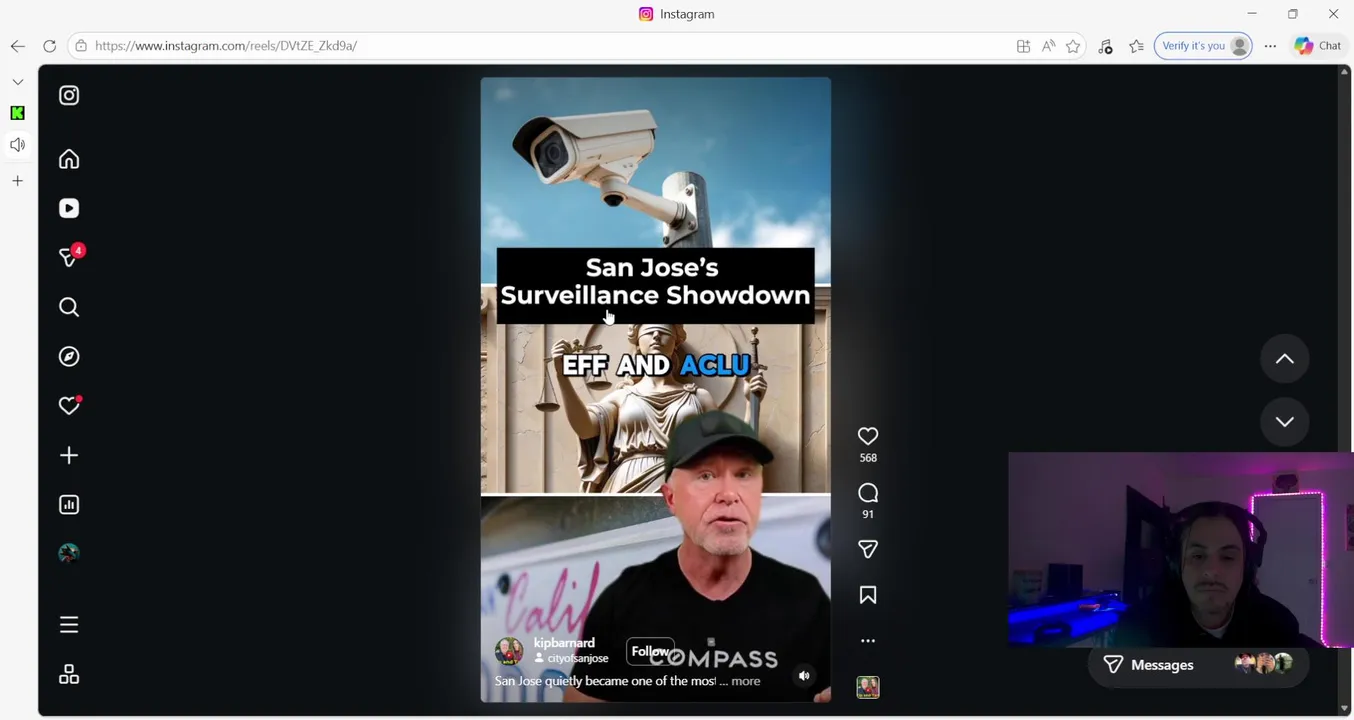Open Instagram home logo in sidebar
The image size is (1354, 720).
click(x=69, y=95)
